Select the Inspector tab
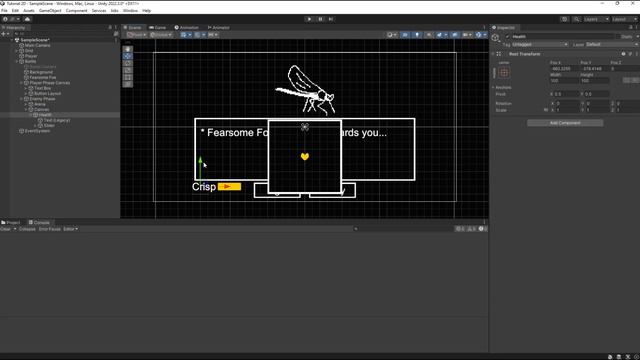This screenshot has width=640, height=360. tap(503, 28)
